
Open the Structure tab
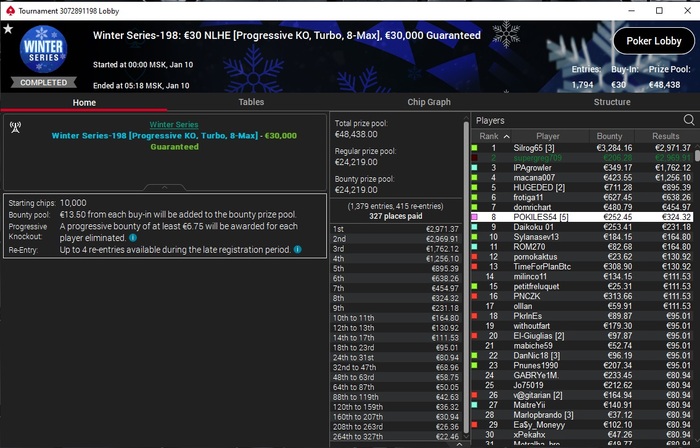click(612, 102)
